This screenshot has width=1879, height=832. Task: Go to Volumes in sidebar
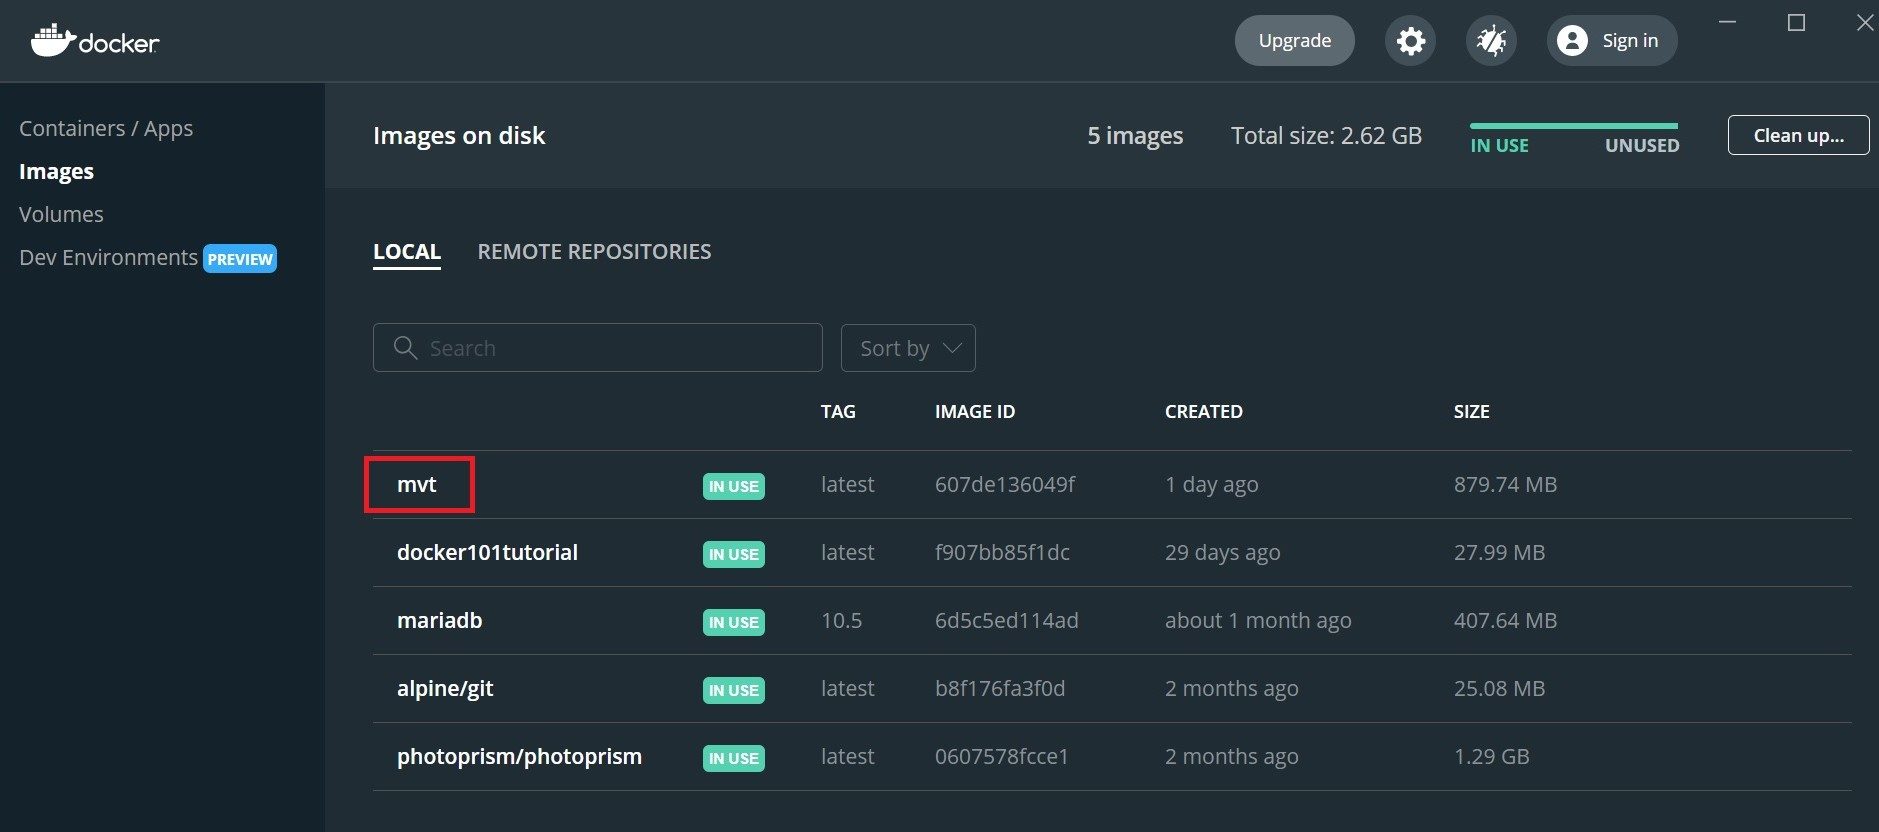pyautogui.click(x=61, y=215)
